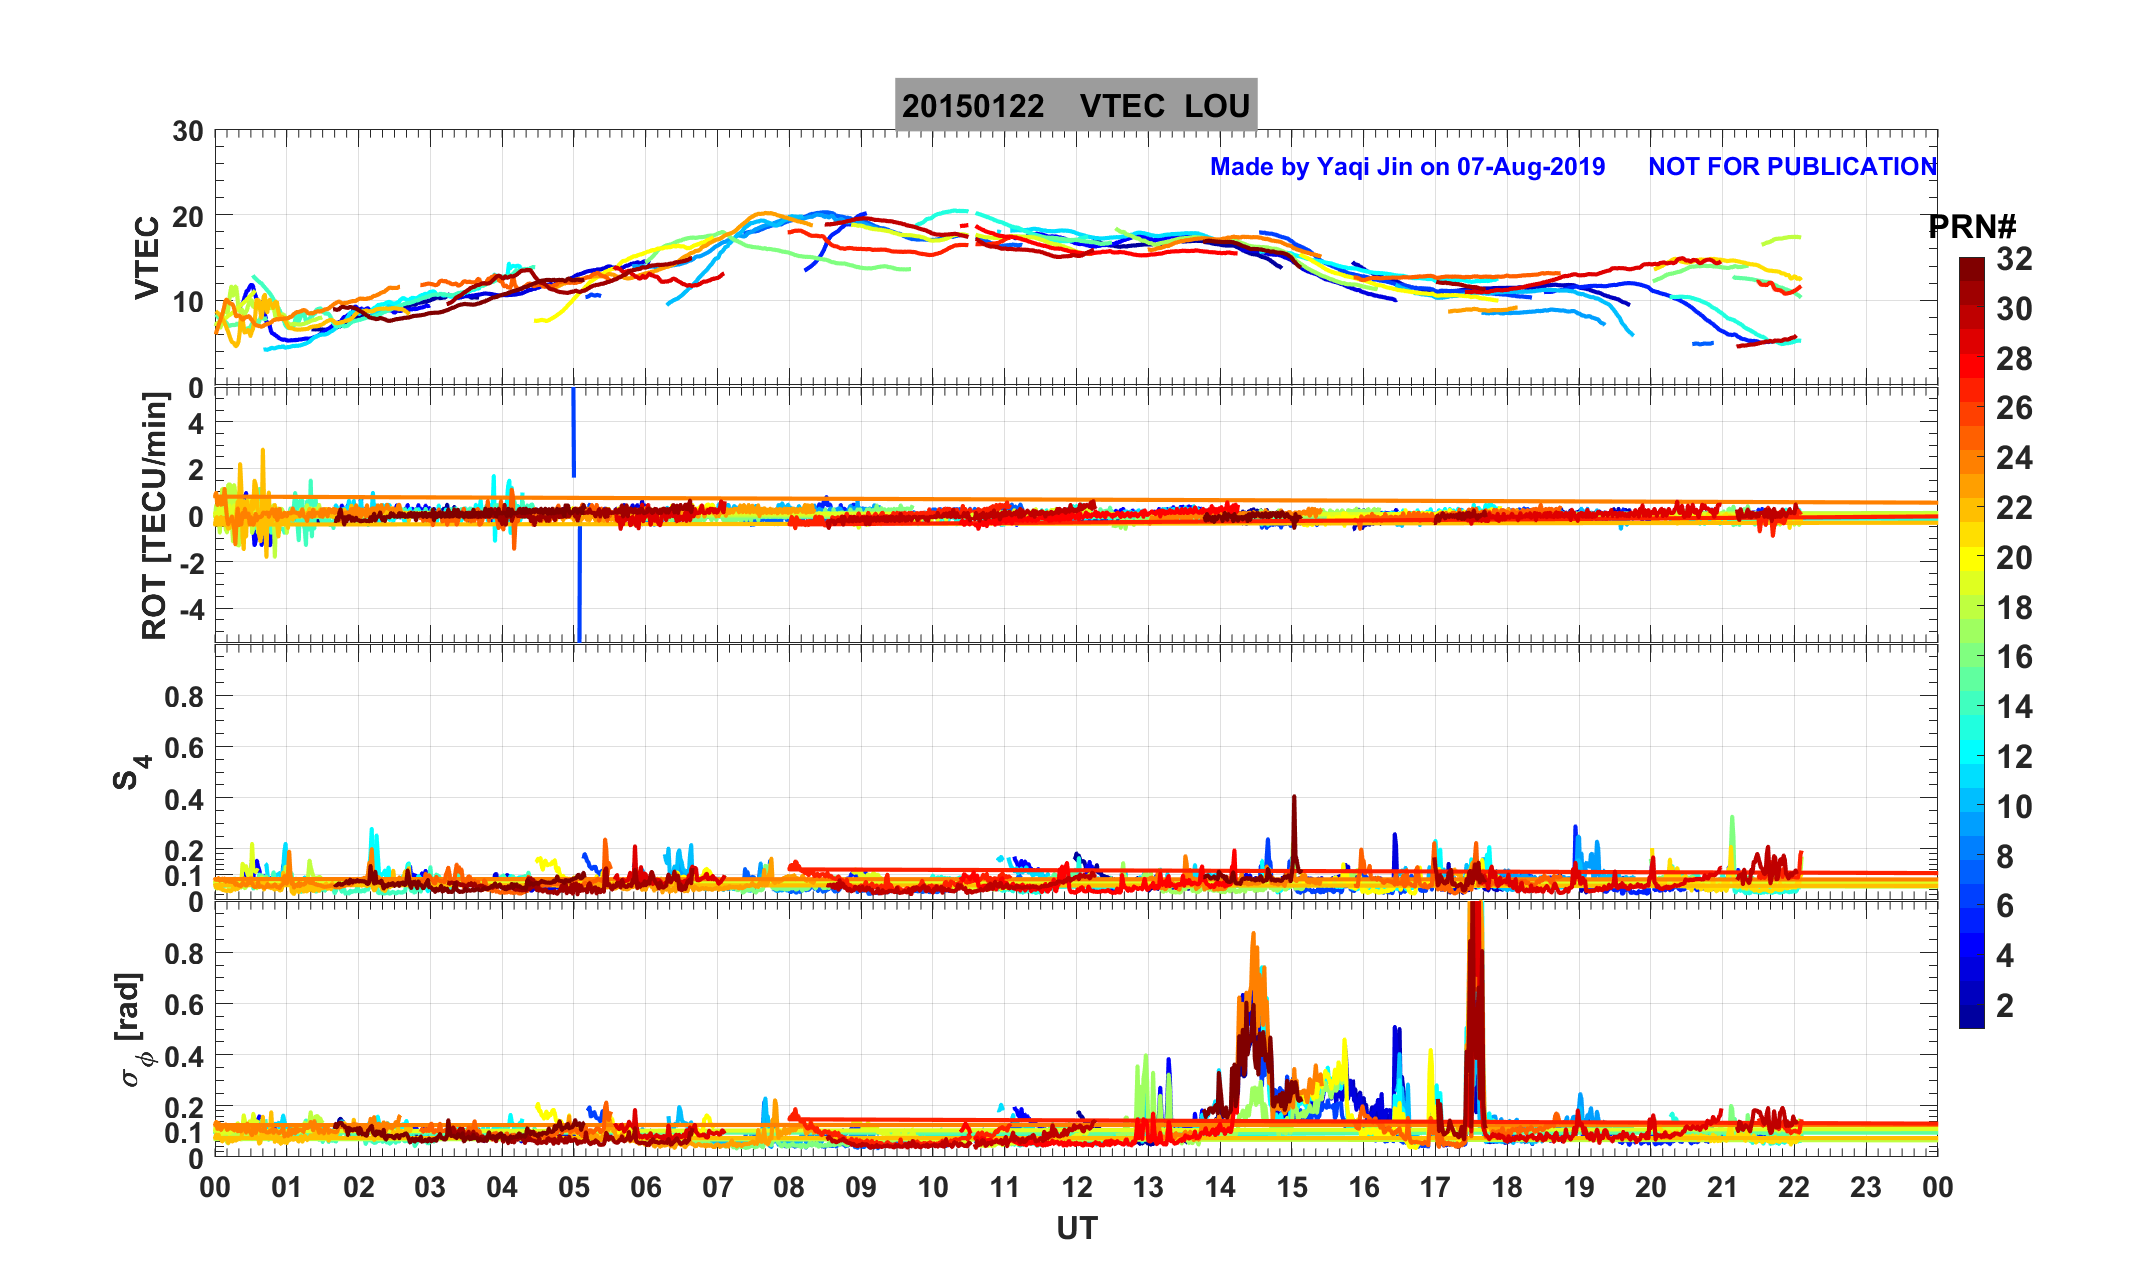Click the 18 tick on UT axis
2153x1286 pixels.
tap(1507, 1188)
